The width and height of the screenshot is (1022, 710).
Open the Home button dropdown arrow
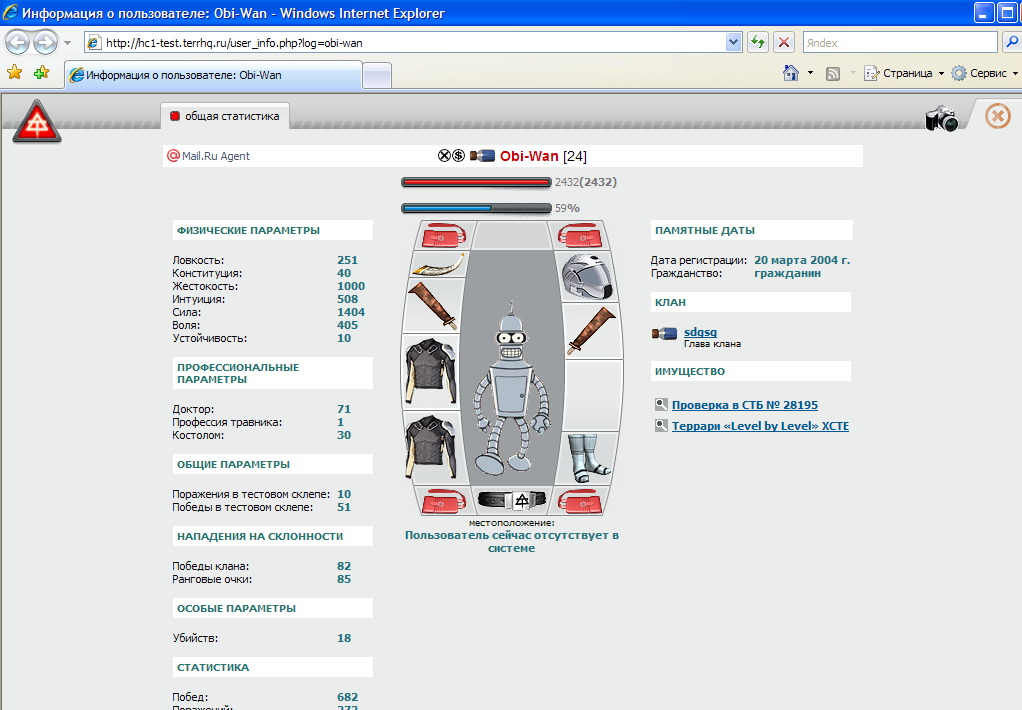tap(810, 73)
